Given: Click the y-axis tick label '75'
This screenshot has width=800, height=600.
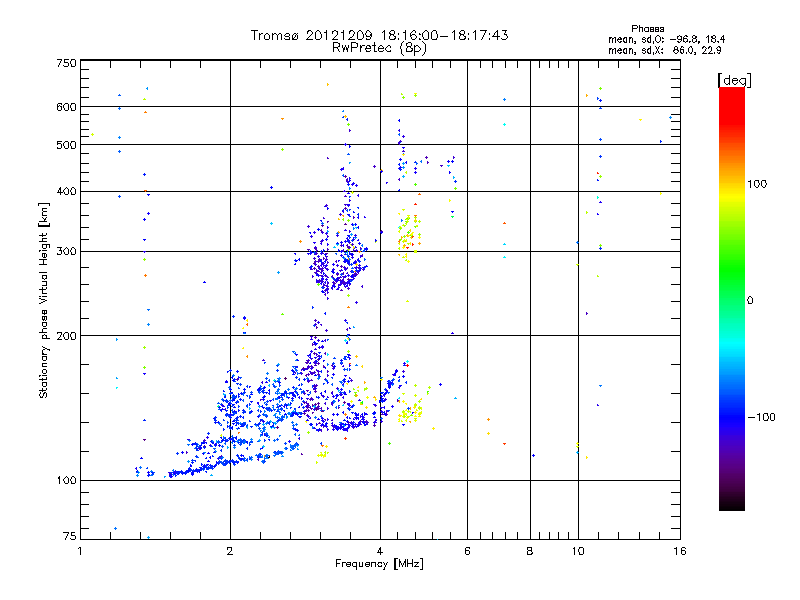Looking at the screenshot, I should point(70,536).
